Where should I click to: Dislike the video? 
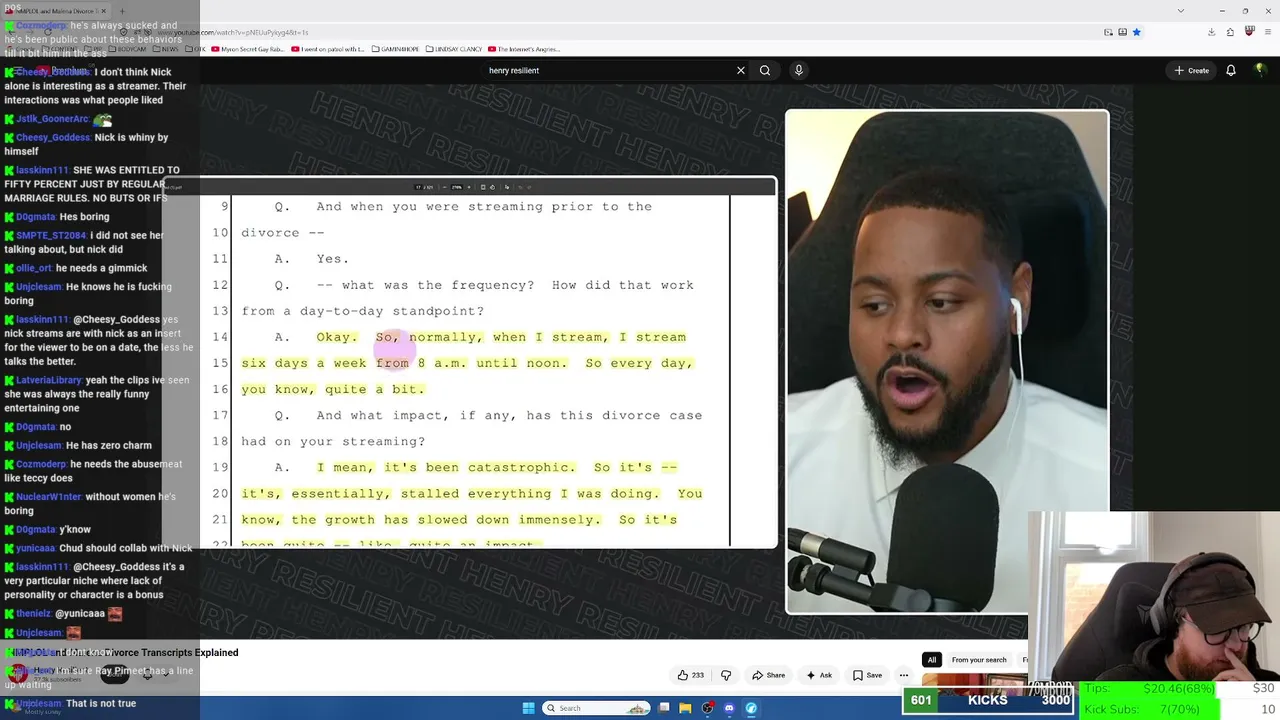click(x=726, y=675)
